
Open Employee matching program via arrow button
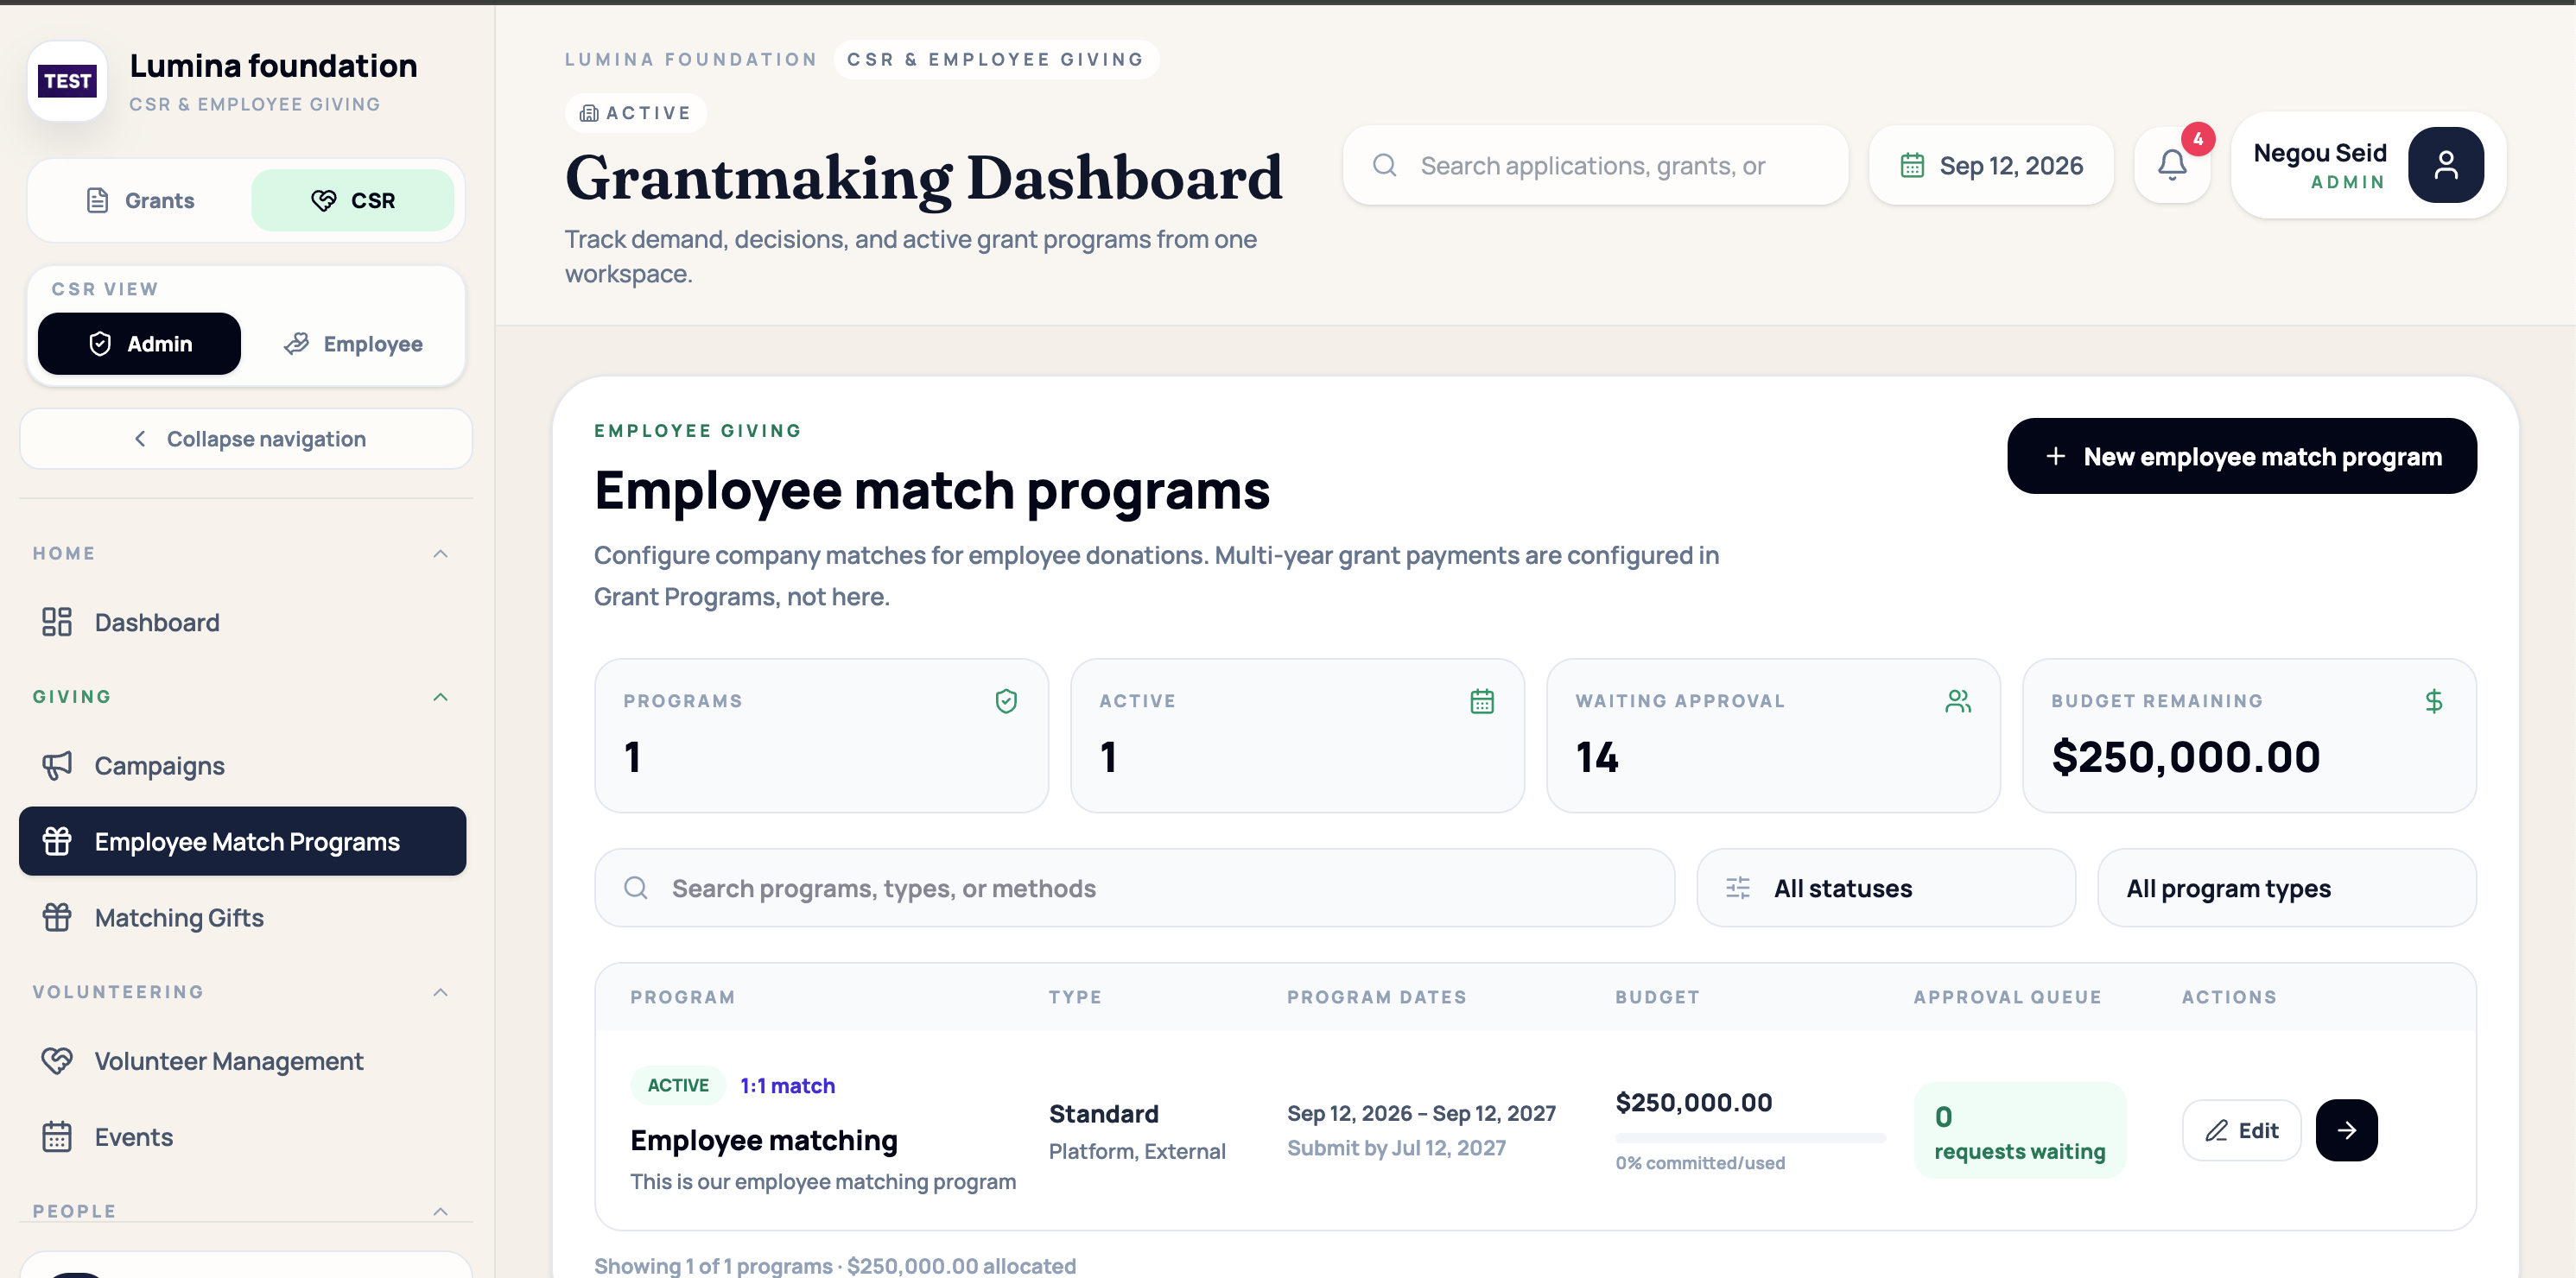pos(2346,1130)
